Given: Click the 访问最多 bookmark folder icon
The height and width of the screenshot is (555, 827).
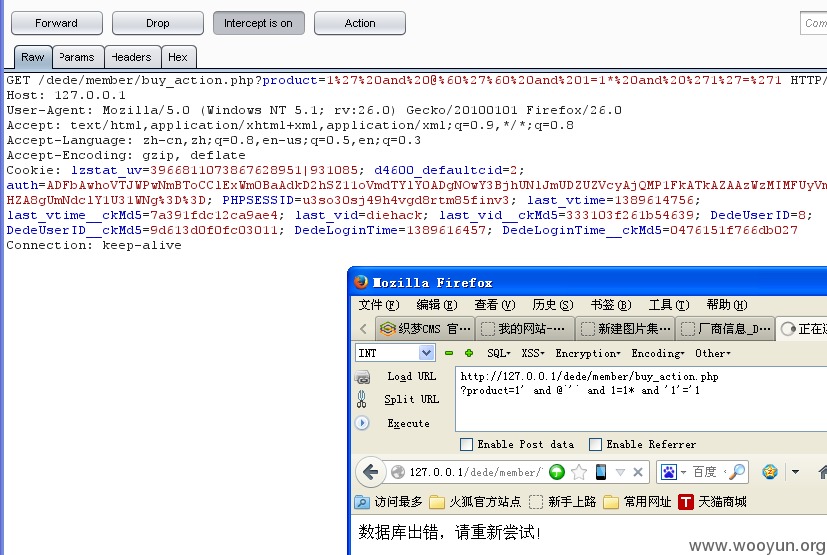Looking at the screenshot, I should point(362,502).
